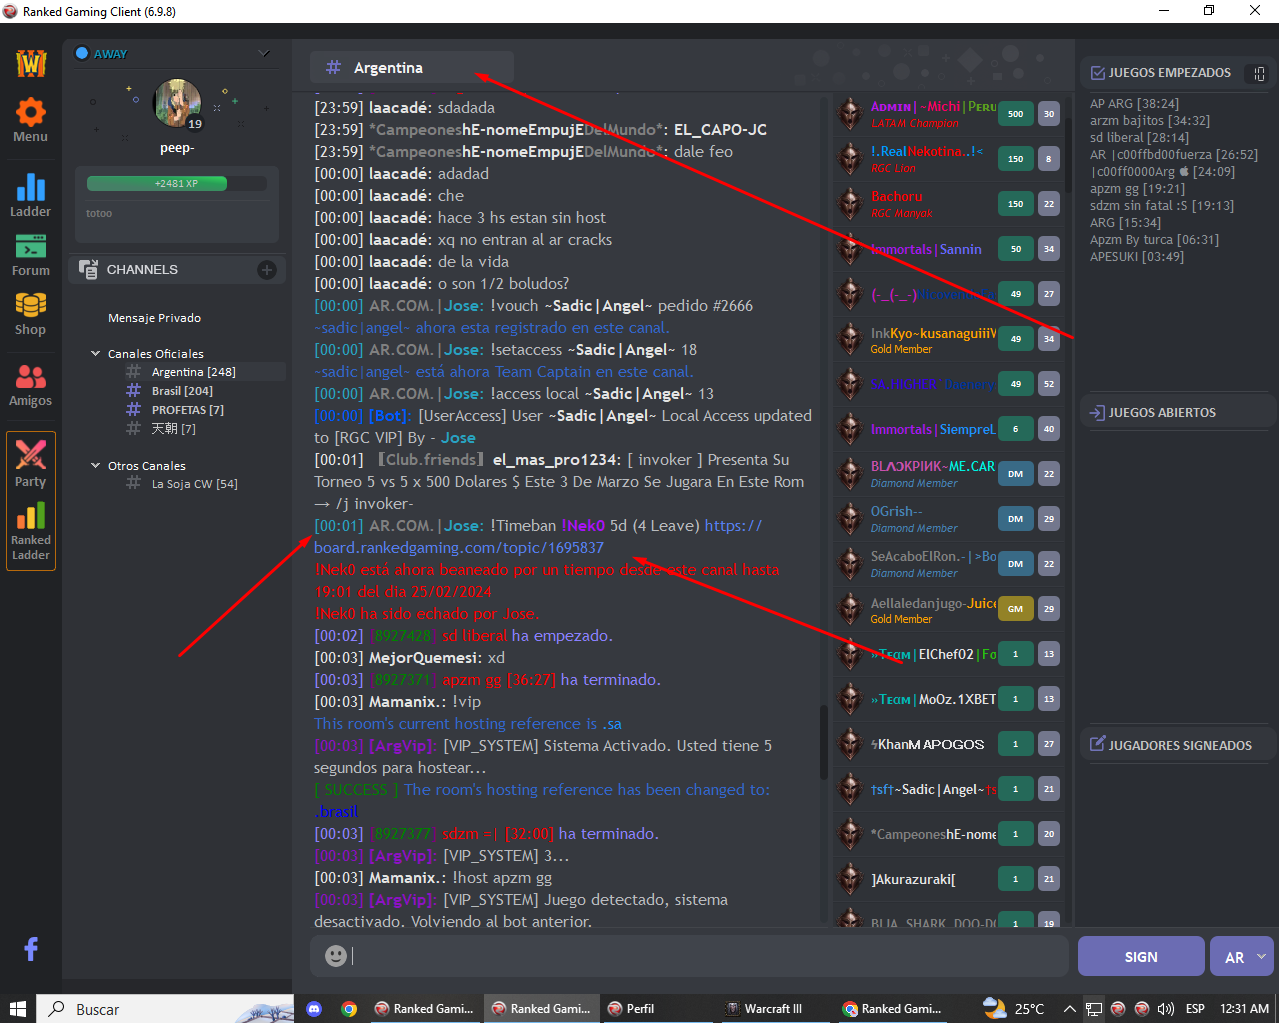Select game AP ARG [38:24]
Screen dimensions: 1279x1023
1134,104
